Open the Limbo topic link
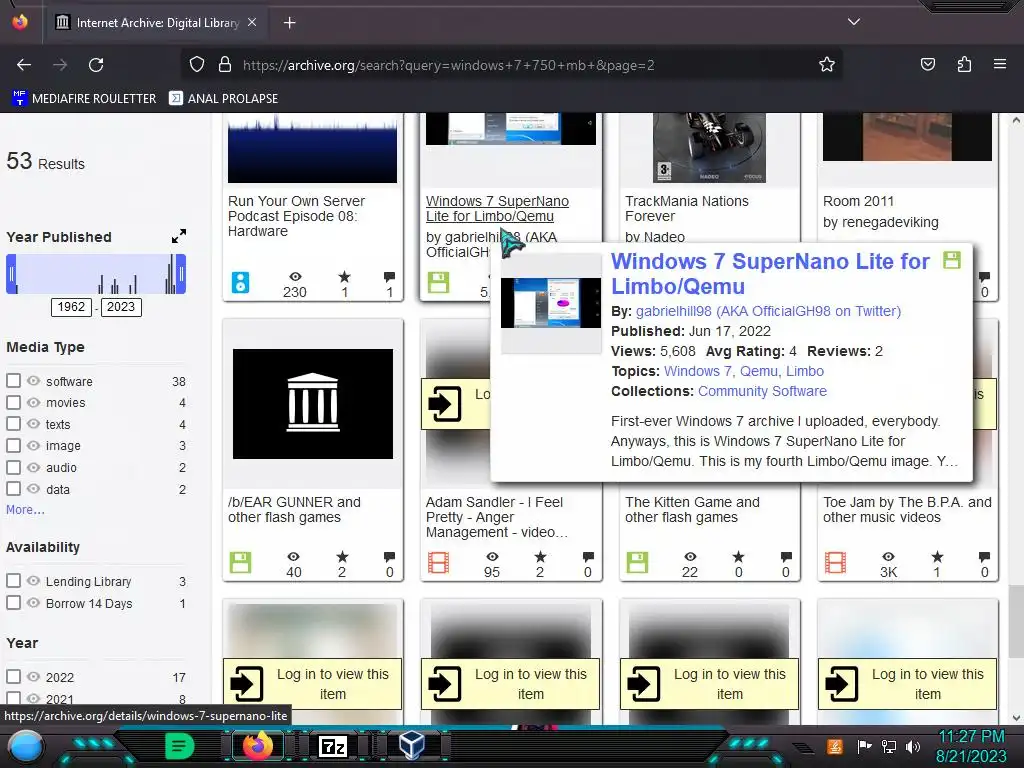 click(805, 371)
